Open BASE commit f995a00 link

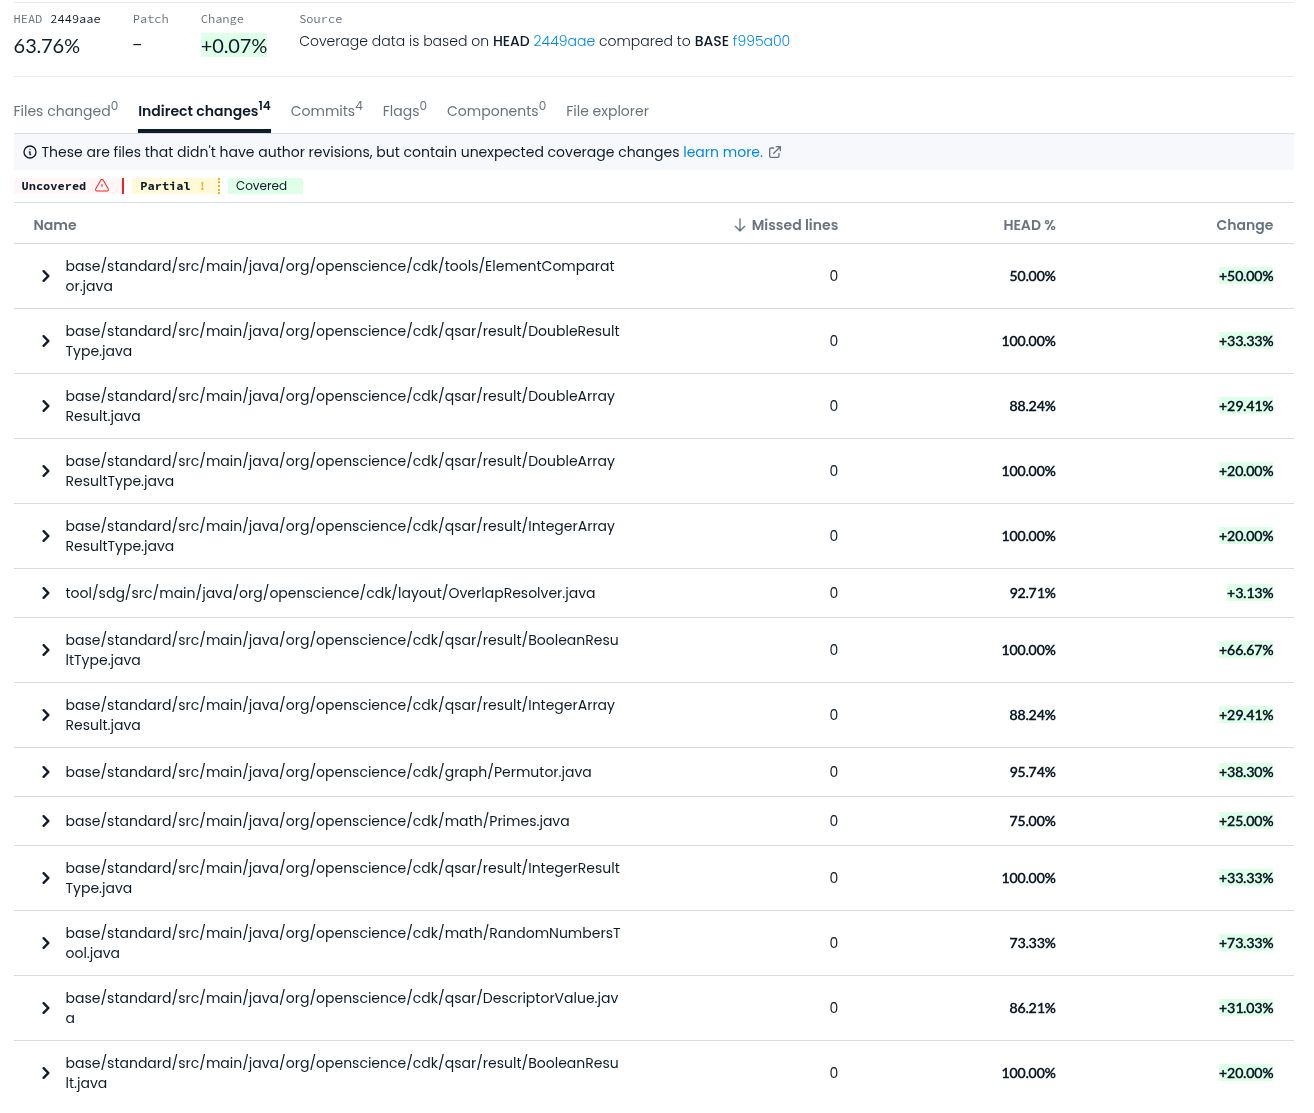(x=761, y=41)
